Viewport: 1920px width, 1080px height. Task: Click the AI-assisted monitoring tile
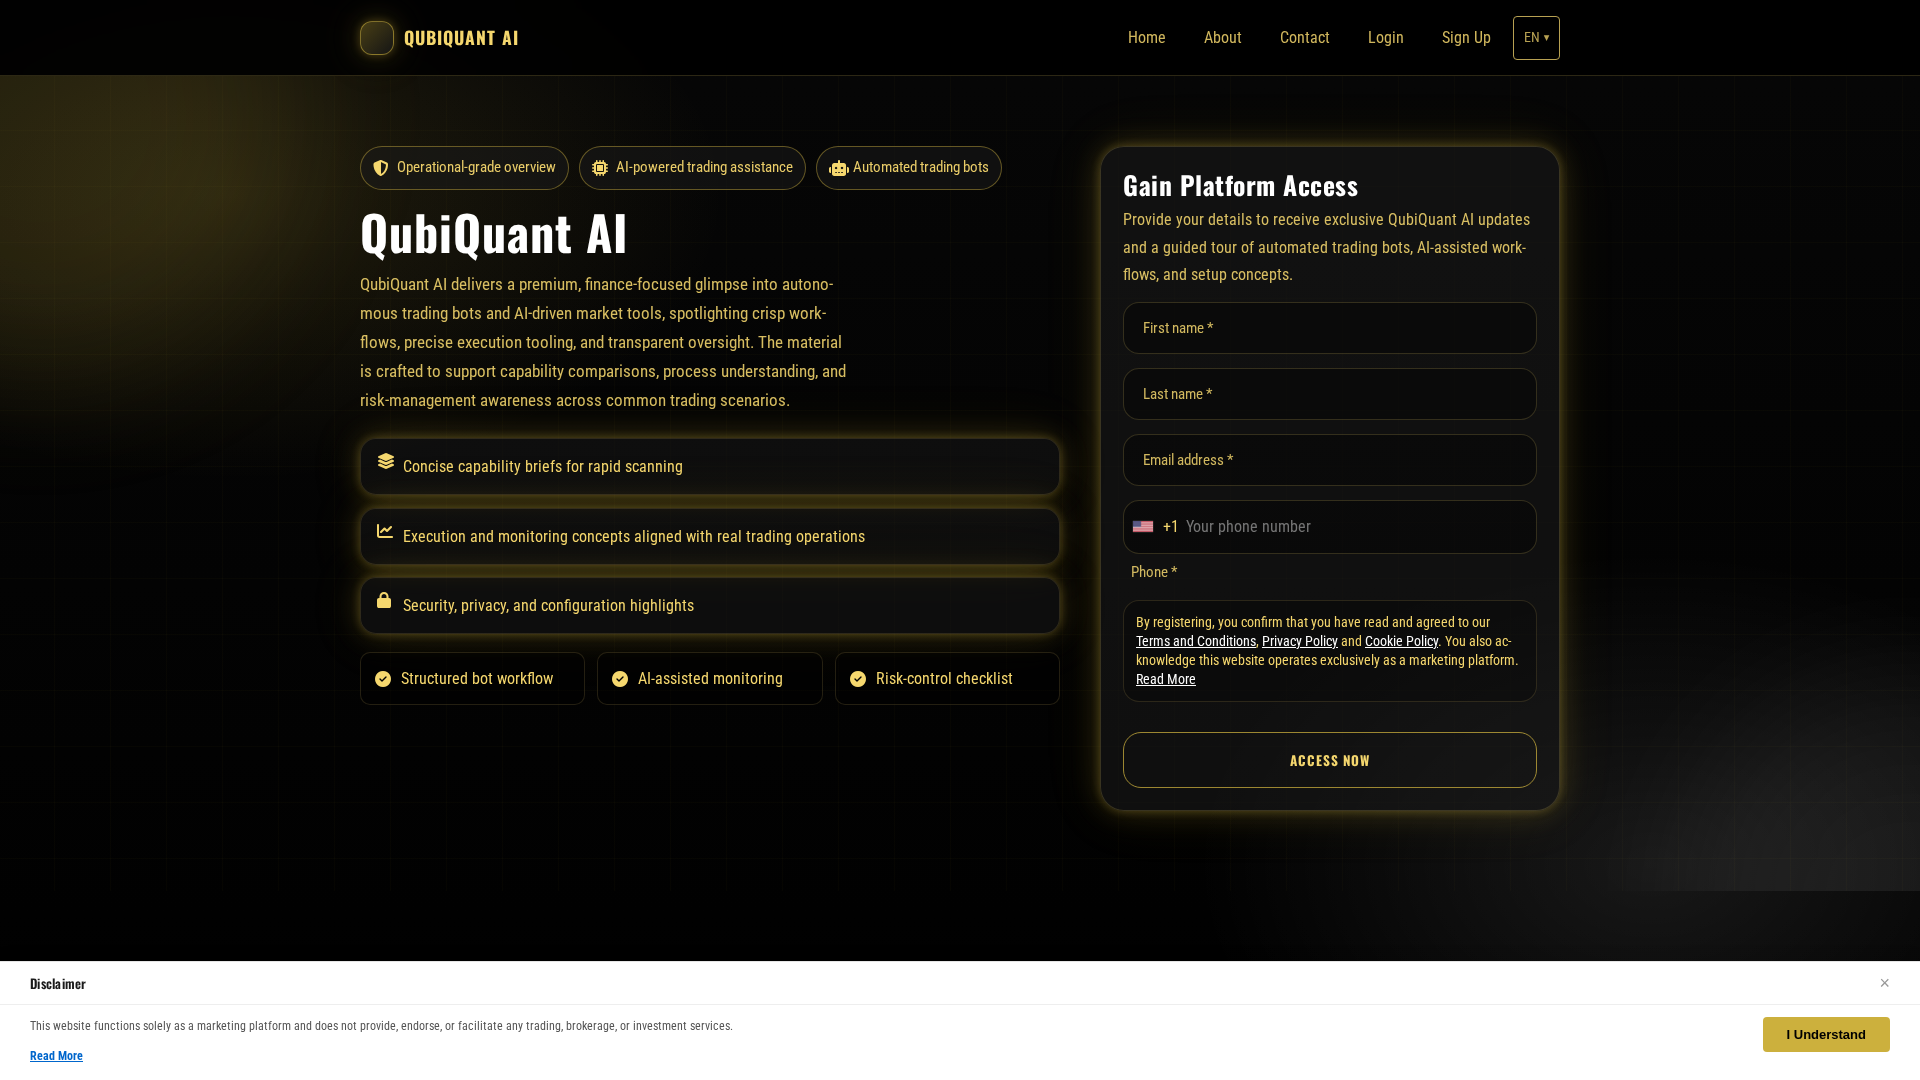(x=710, y=679)
